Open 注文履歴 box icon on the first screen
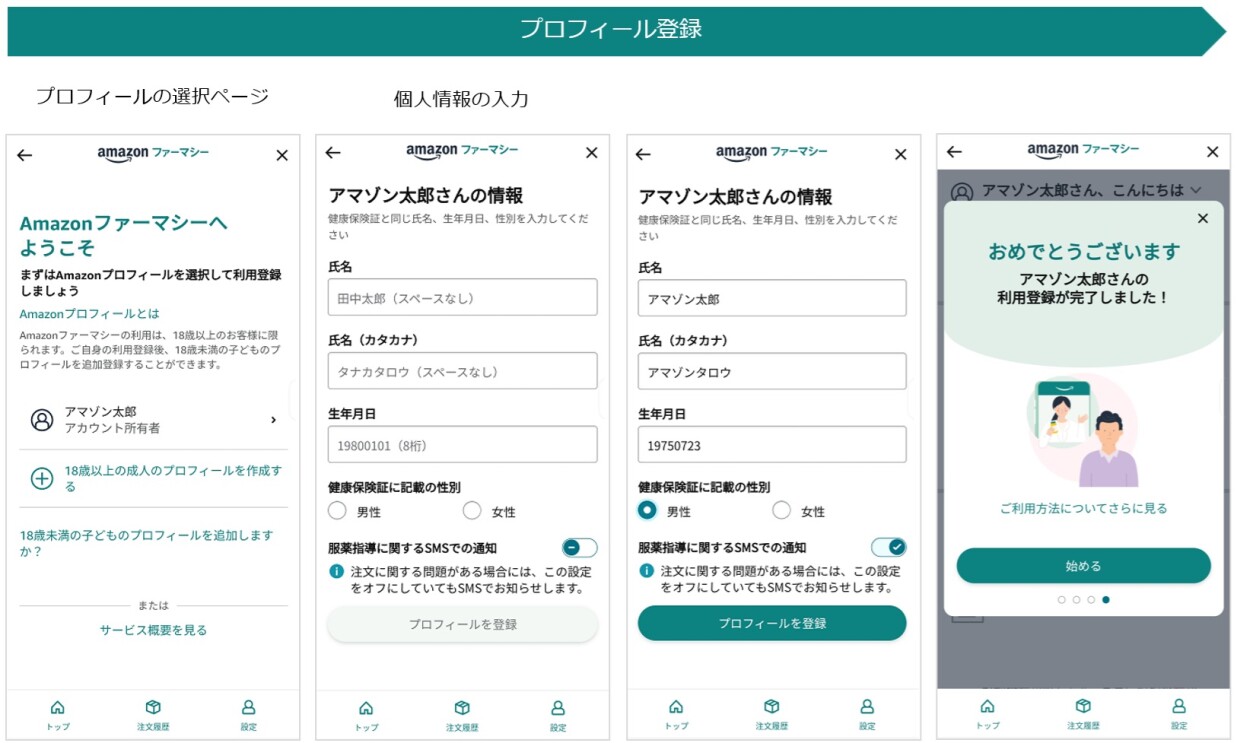 click(153, 708)
